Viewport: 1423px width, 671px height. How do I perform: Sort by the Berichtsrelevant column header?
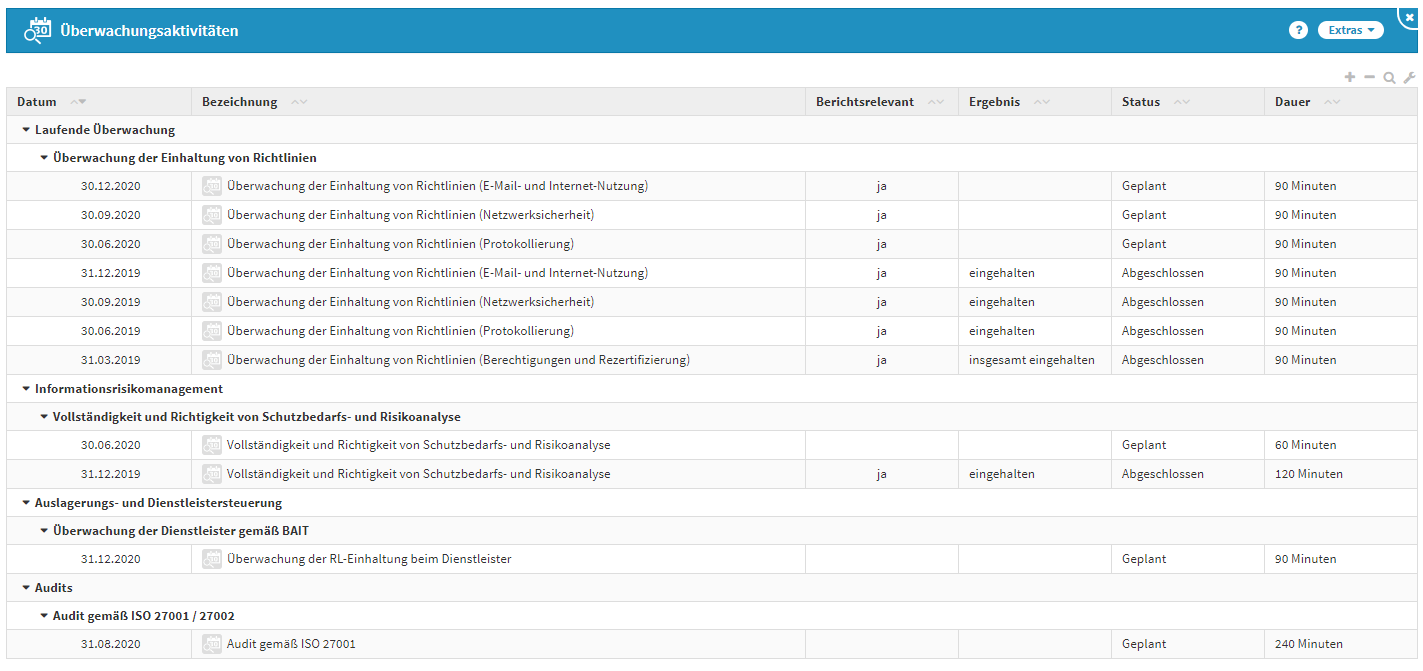coord(865,102)
